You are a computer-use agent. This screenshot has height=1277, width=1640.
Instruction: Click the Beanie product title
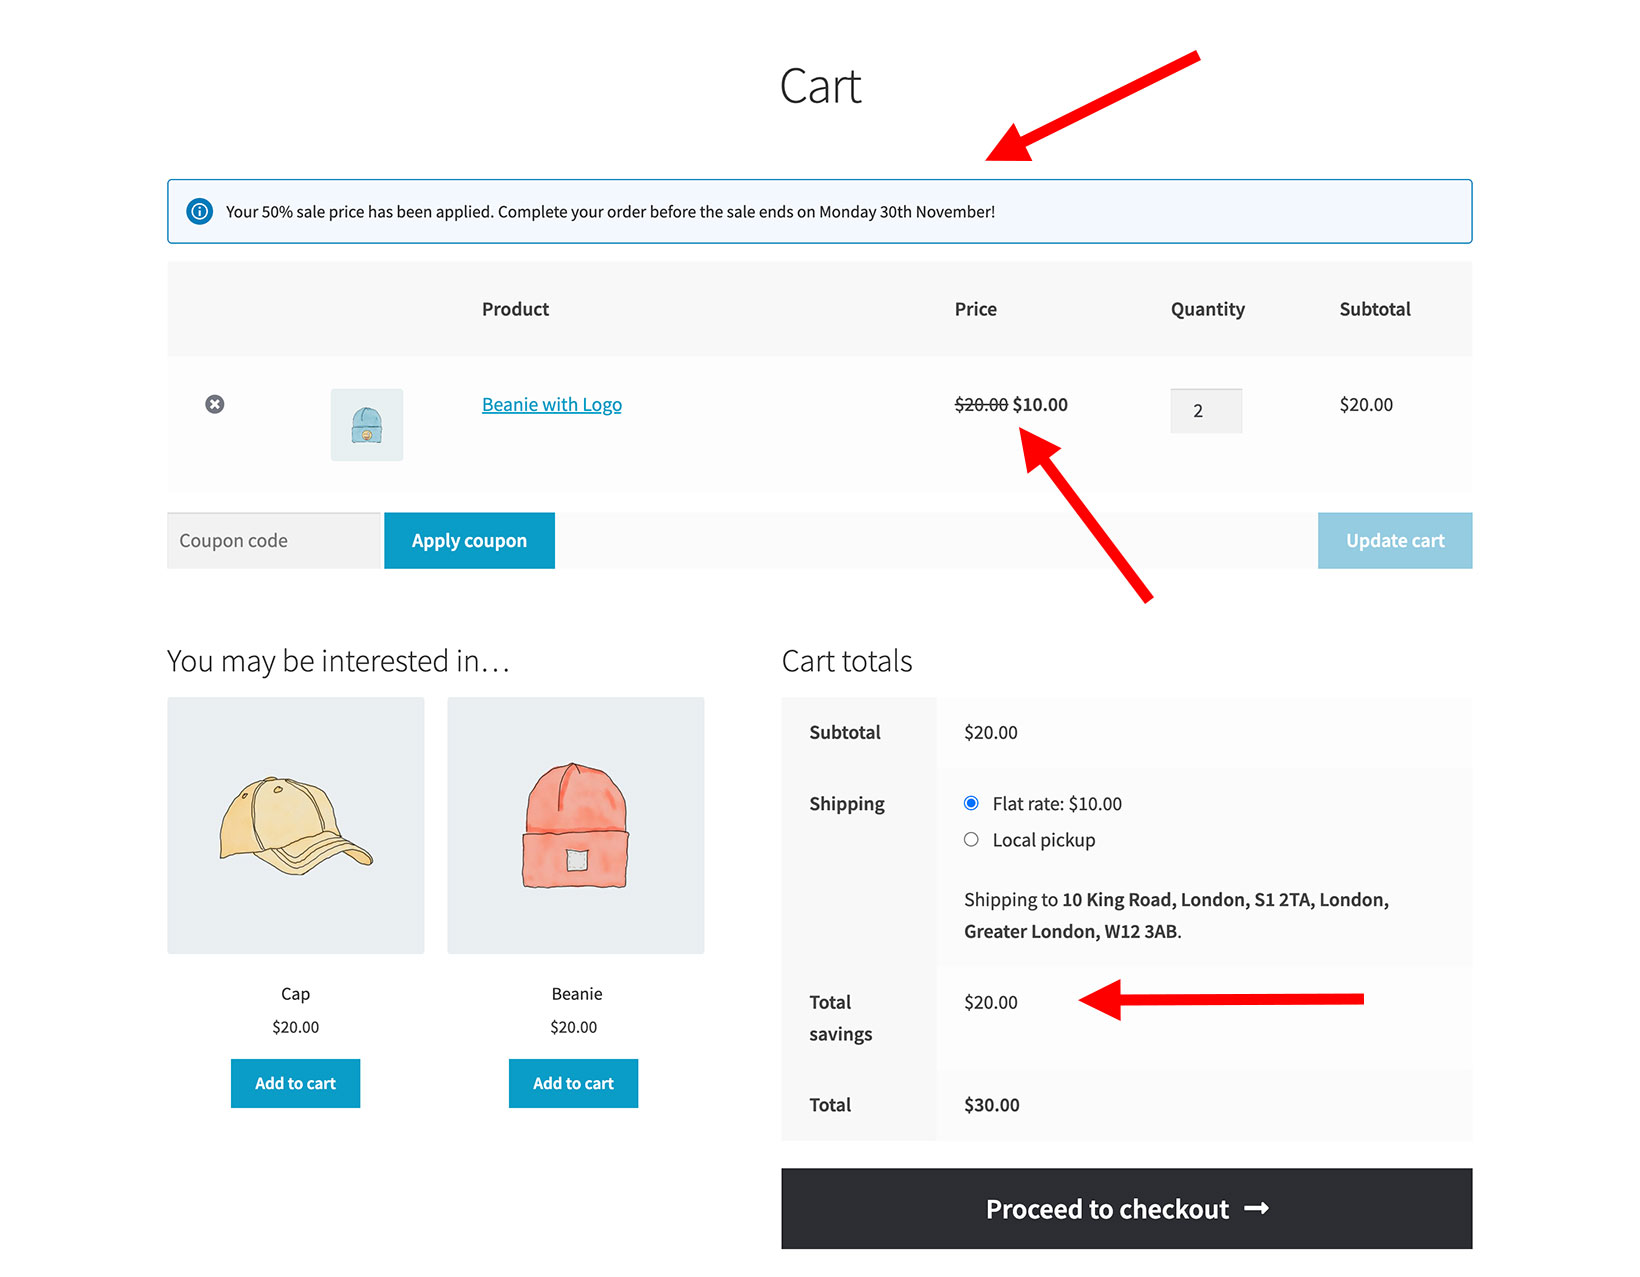(576, 993)
